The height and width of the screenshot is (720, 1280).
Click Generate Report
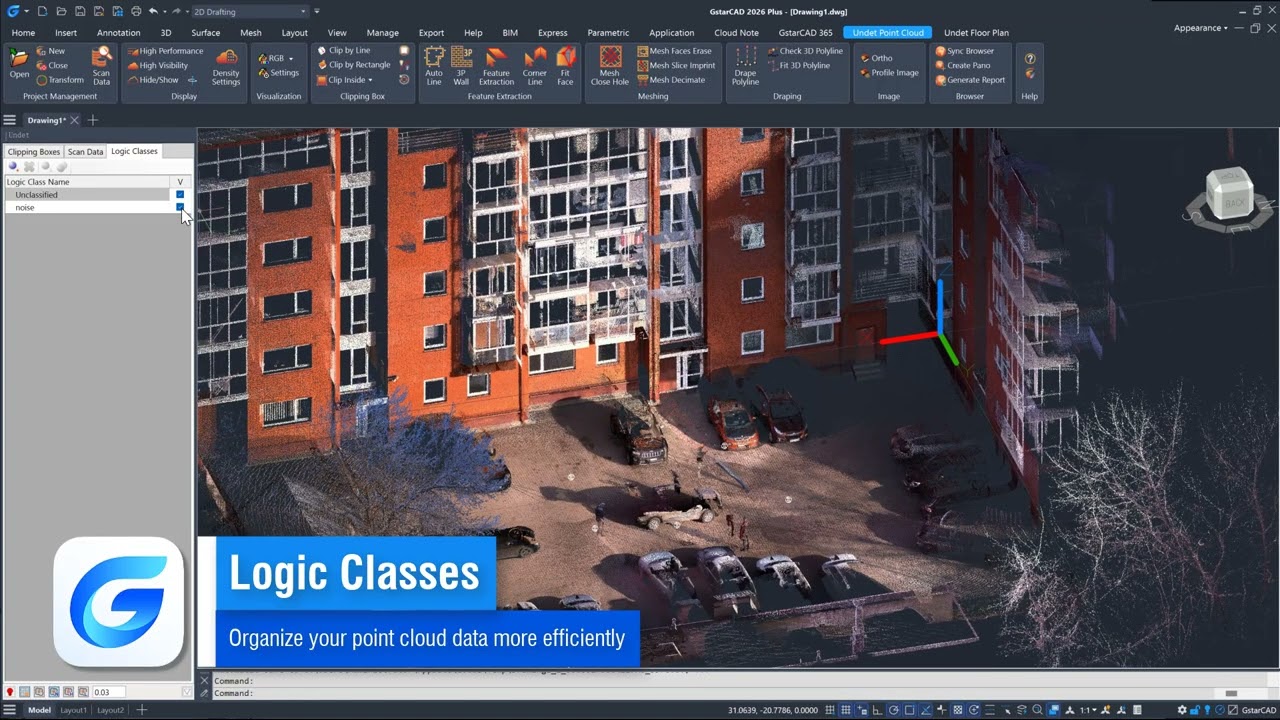970,80
